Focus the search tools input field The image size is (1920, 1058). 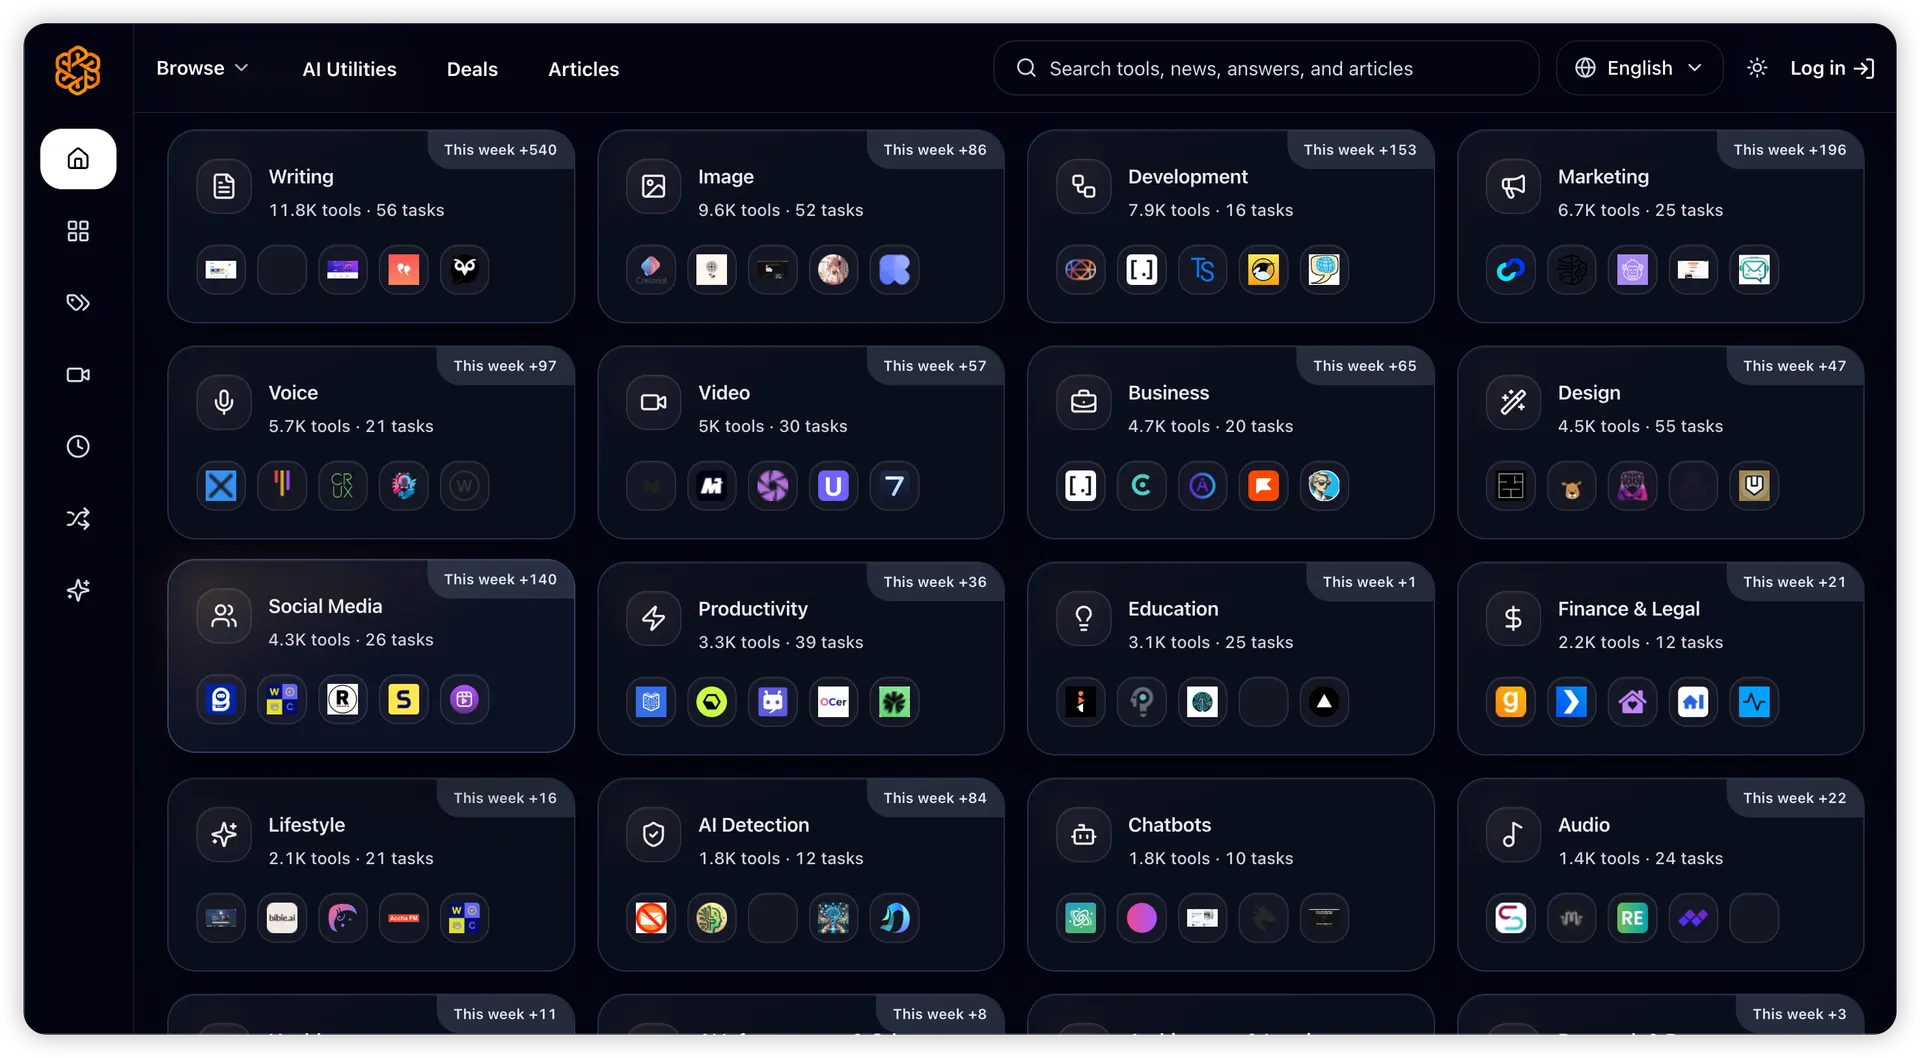point(1266,68)
